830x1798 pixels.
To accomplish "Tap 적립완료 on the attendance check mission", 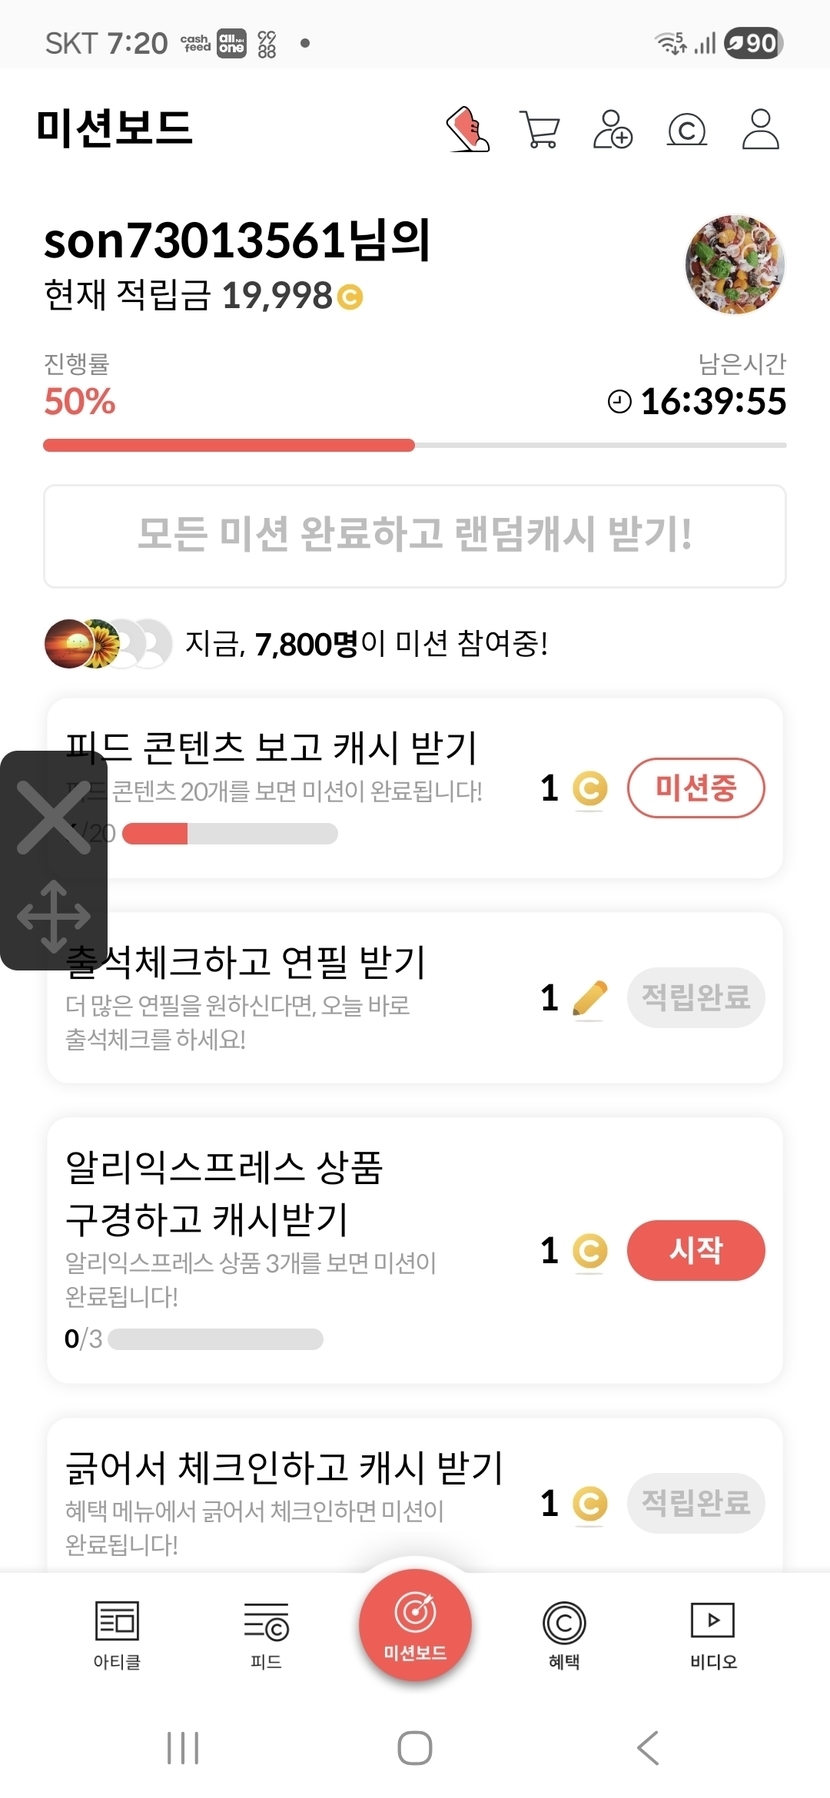I will click(696, 997).
